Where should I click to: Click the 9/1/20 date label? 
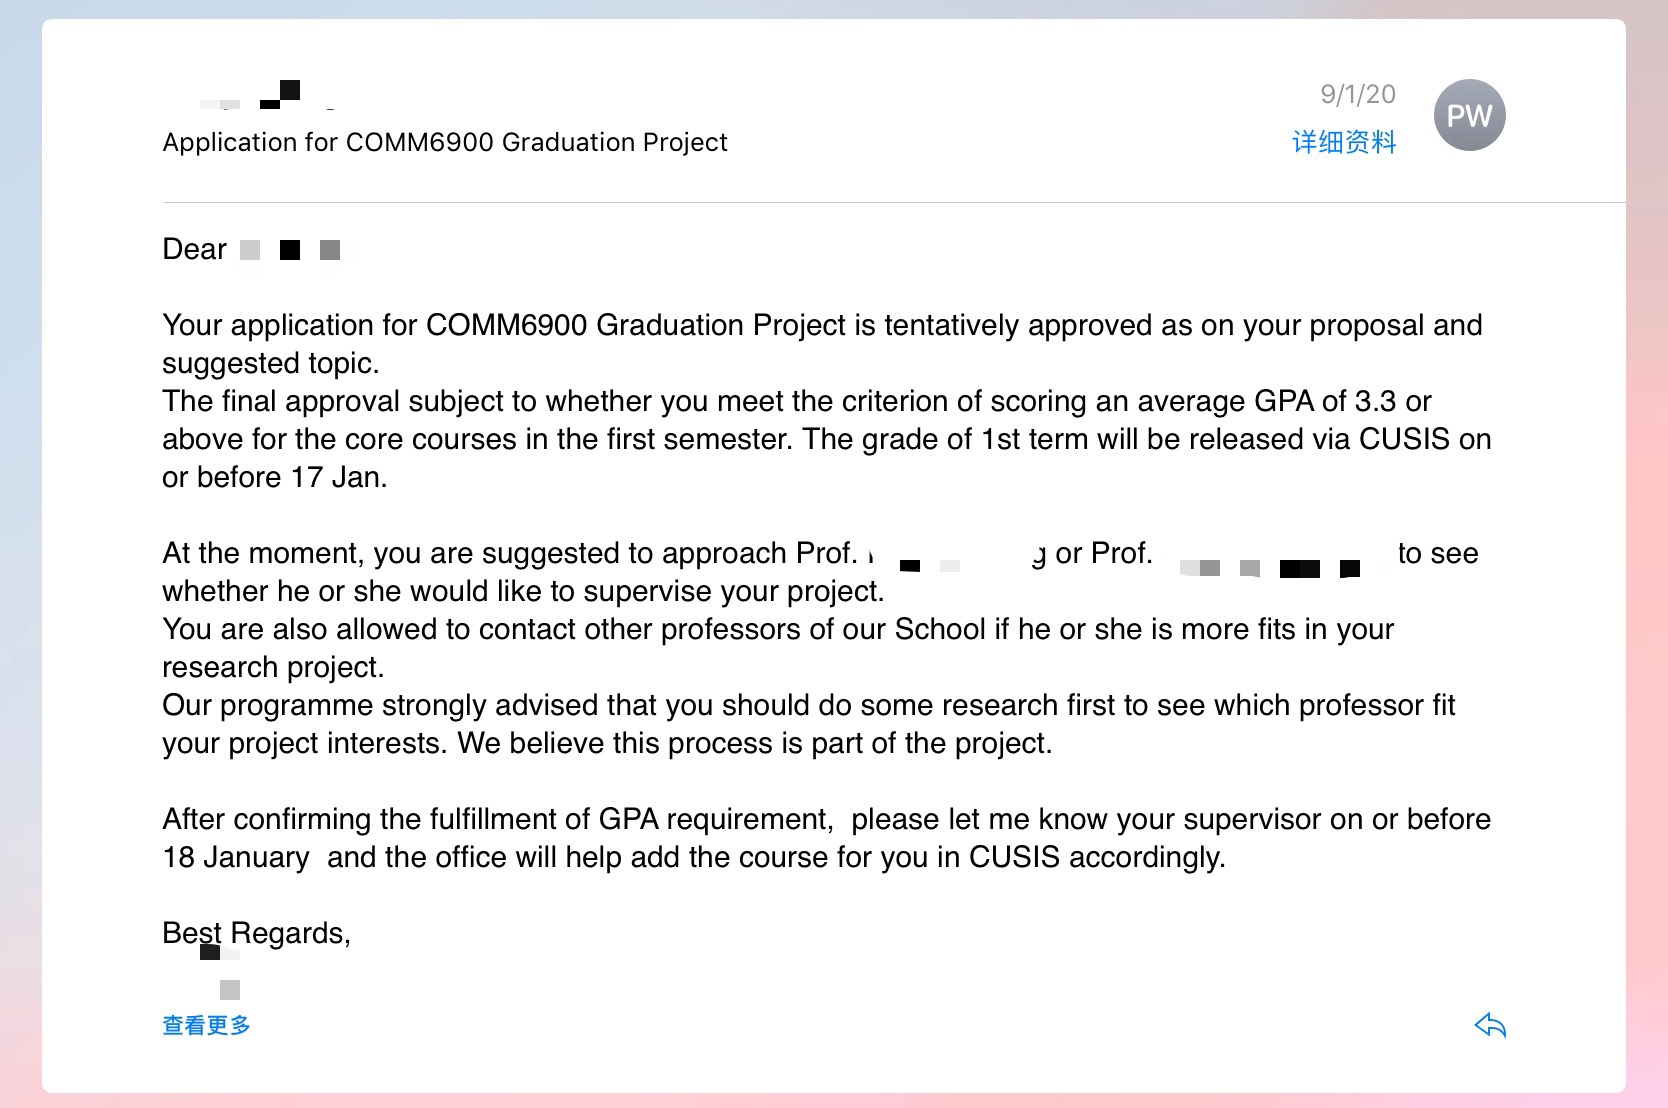pos(1358,94)
